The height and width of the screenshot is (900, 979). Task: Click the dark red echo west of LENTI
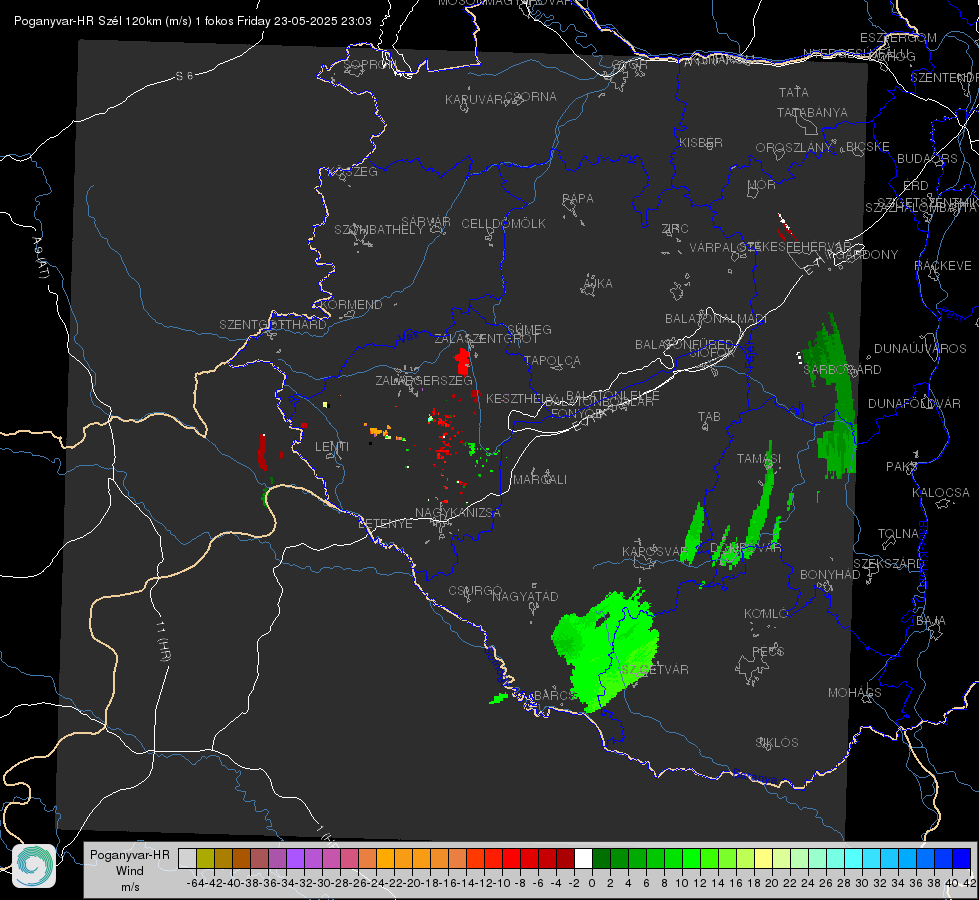[x=262, y=451]
